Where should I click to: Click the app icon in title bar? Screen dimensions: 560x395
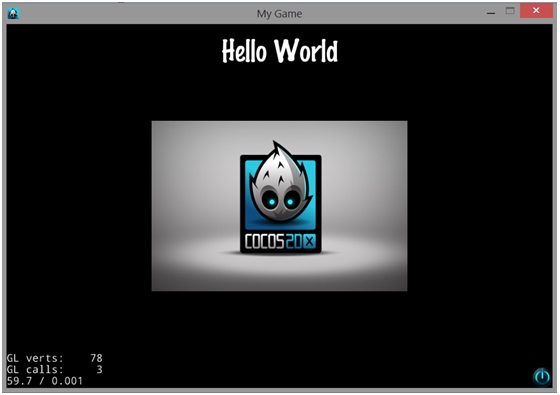[13, 14]
